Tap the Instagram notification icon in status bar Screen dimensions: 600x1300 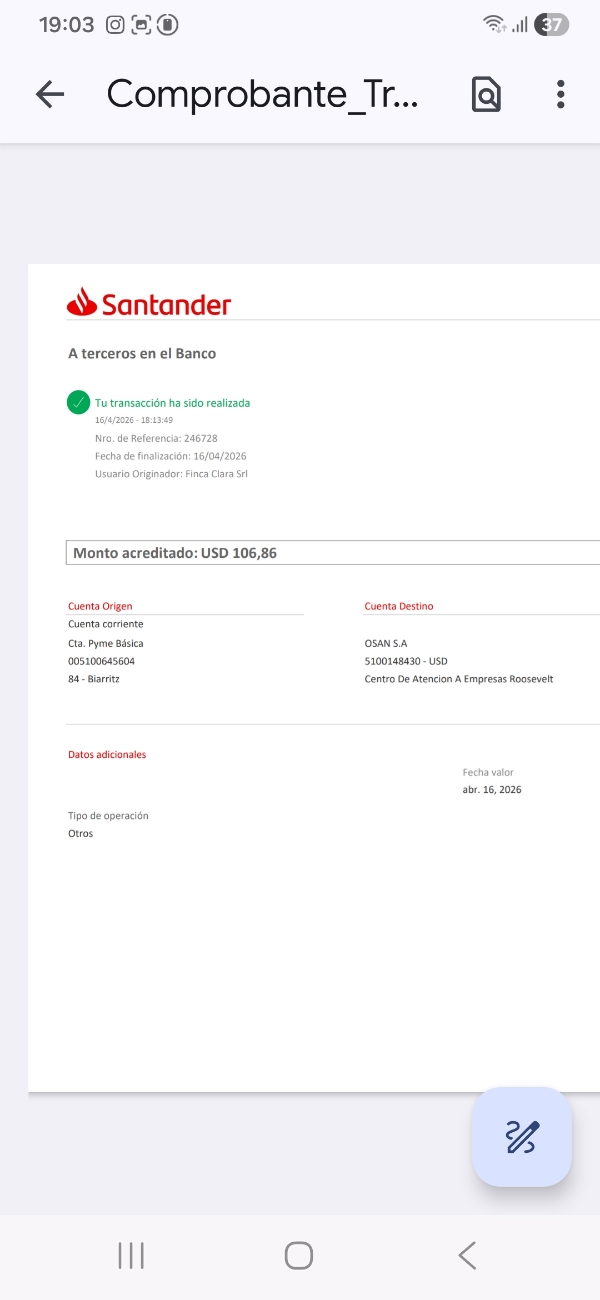(116, 25)
